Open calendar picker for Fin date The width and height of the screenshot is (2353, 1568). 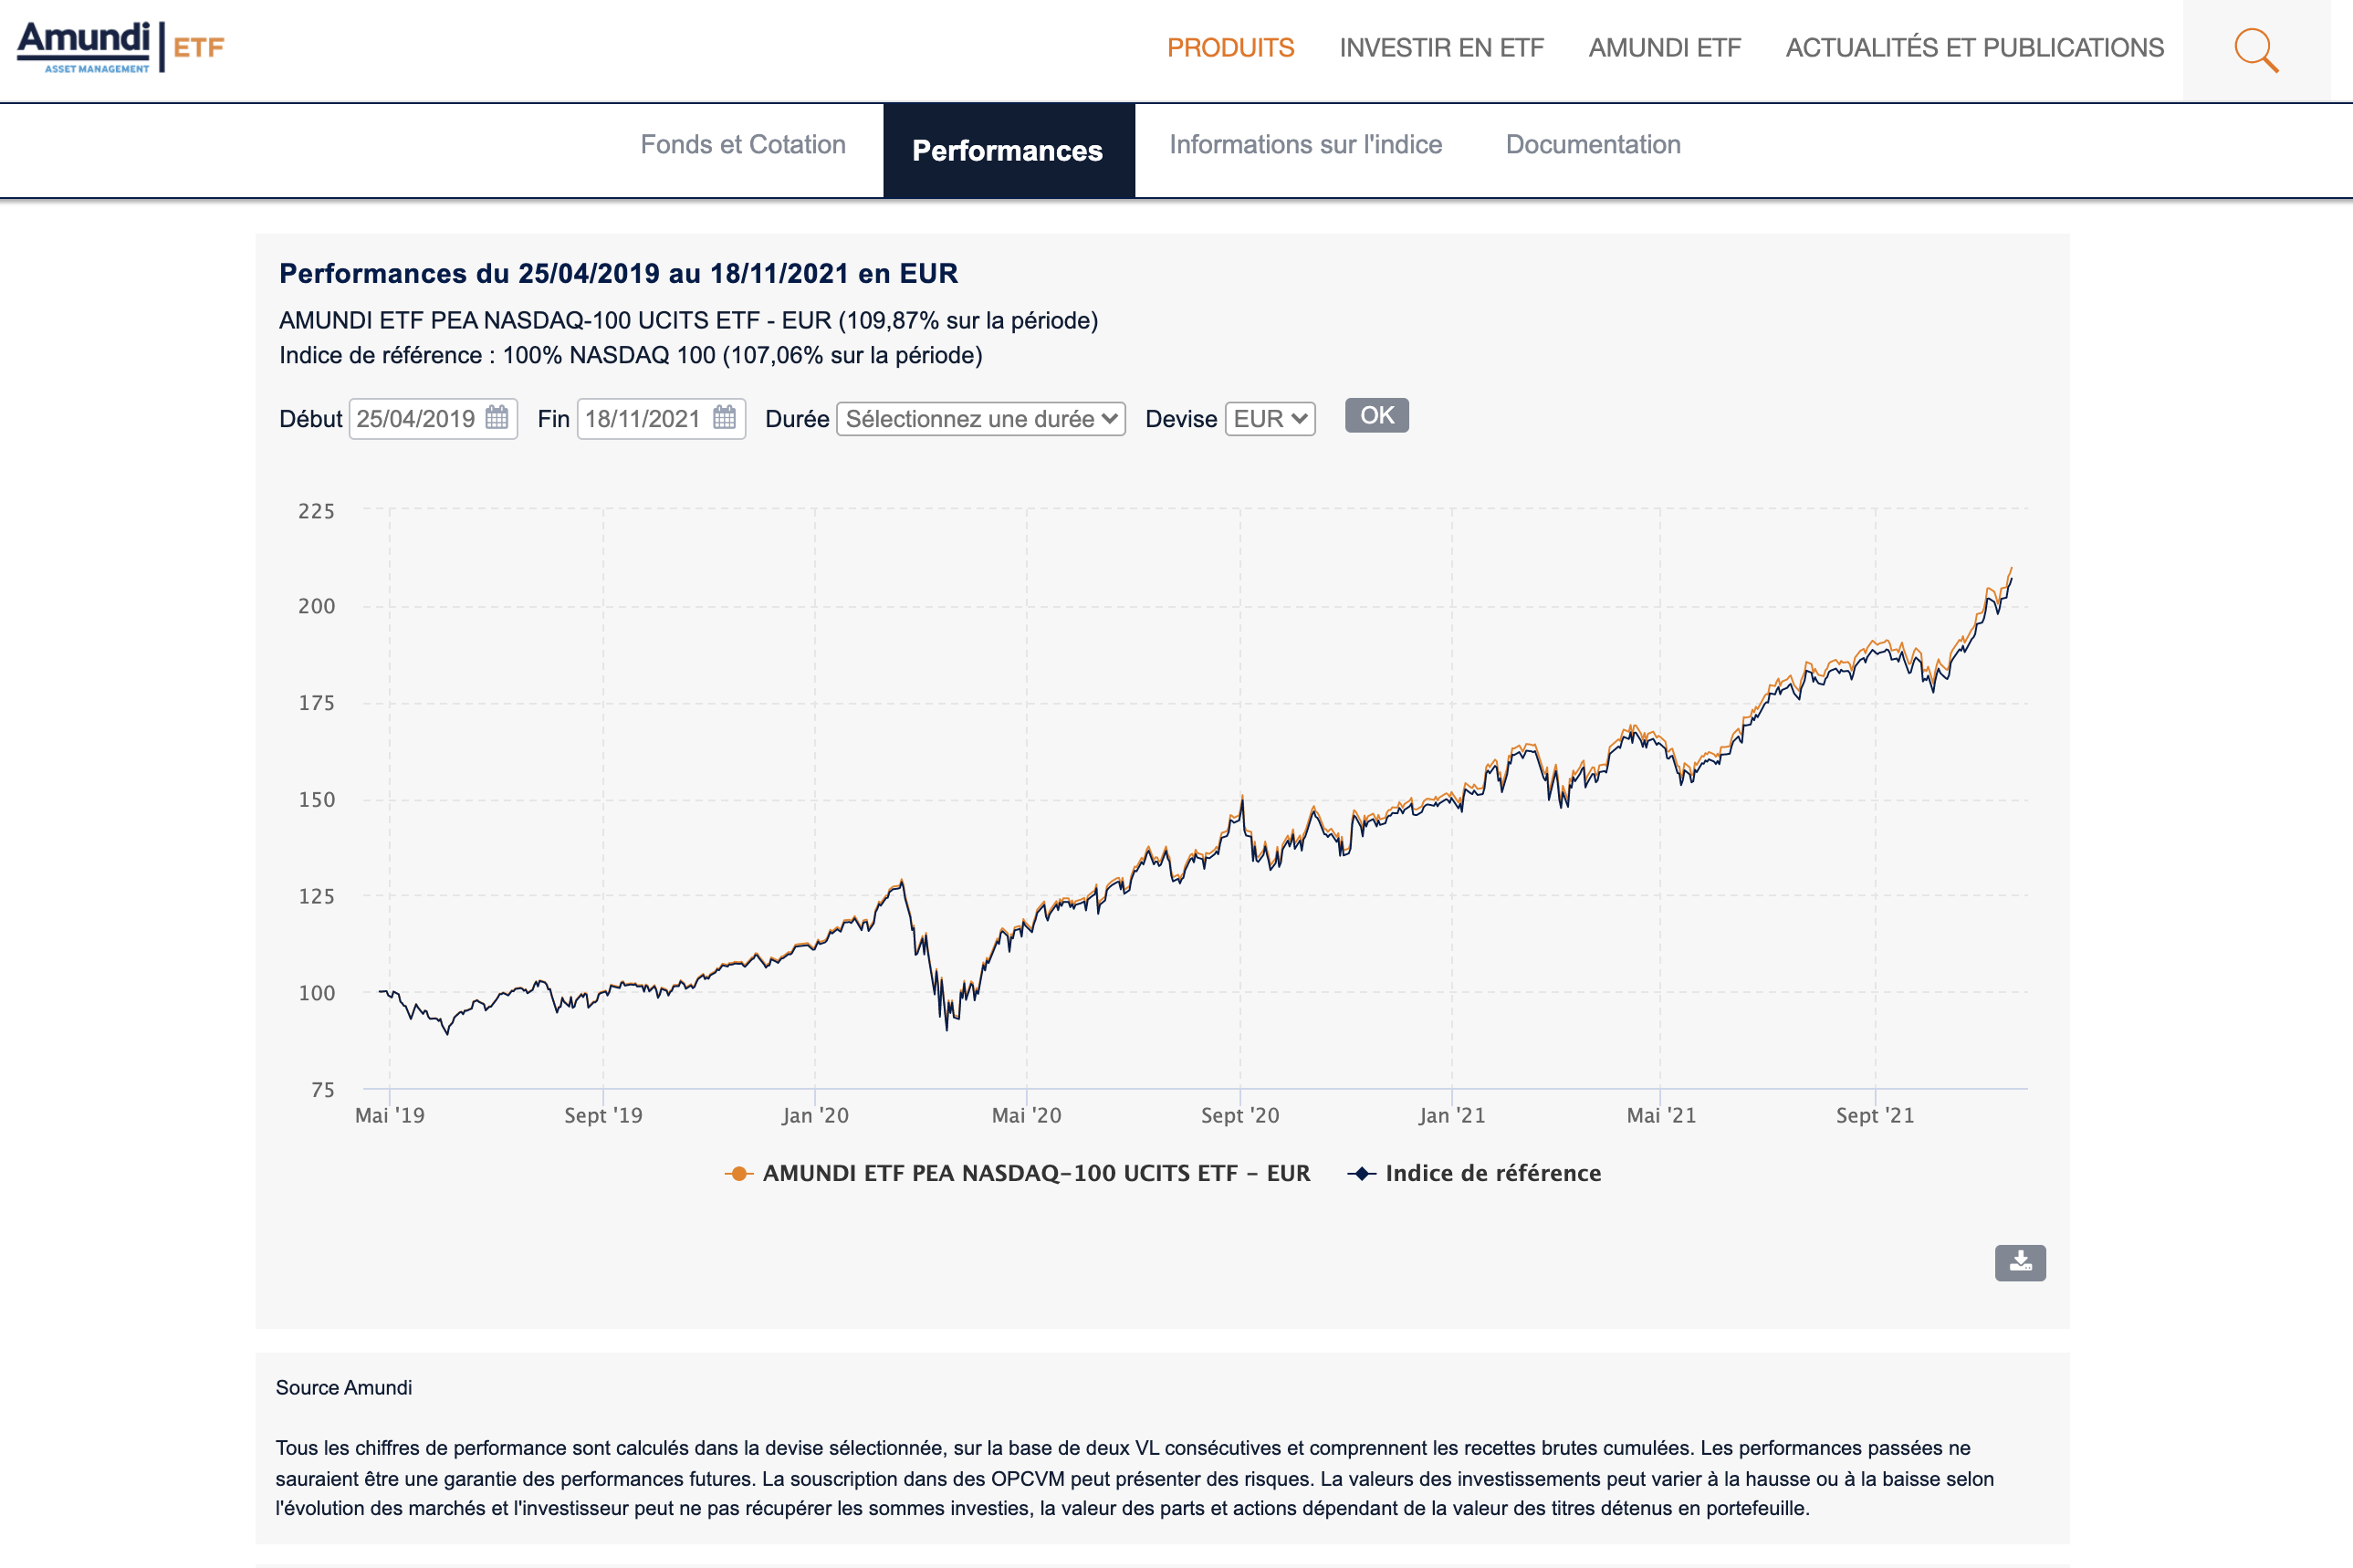pyautogui.click(x=724, y=417)
